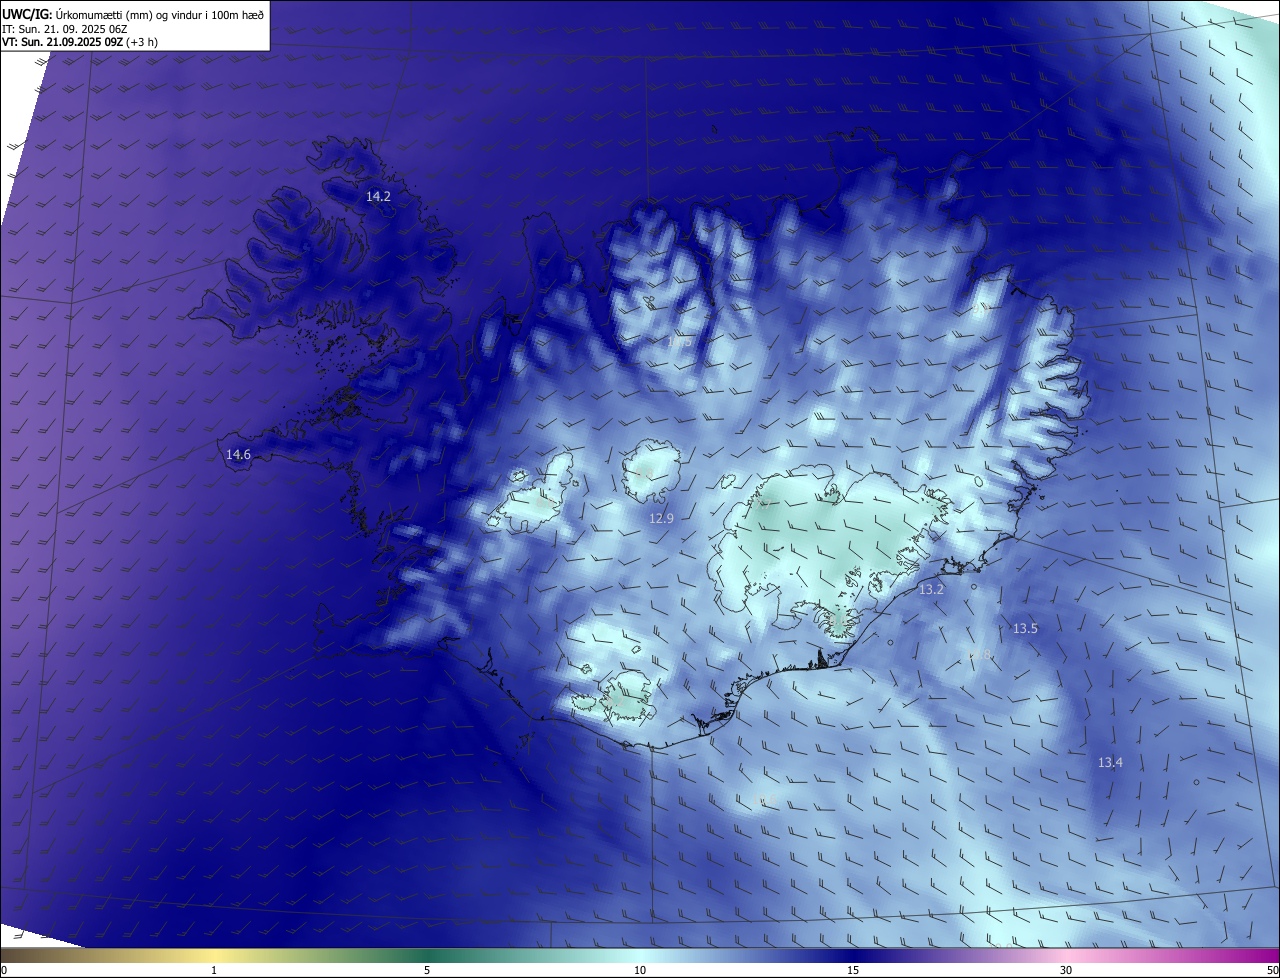Click the colorbar tick label 30
Image resolution: width=1280 pixels, height=978 pixels.
[1066, 970]
